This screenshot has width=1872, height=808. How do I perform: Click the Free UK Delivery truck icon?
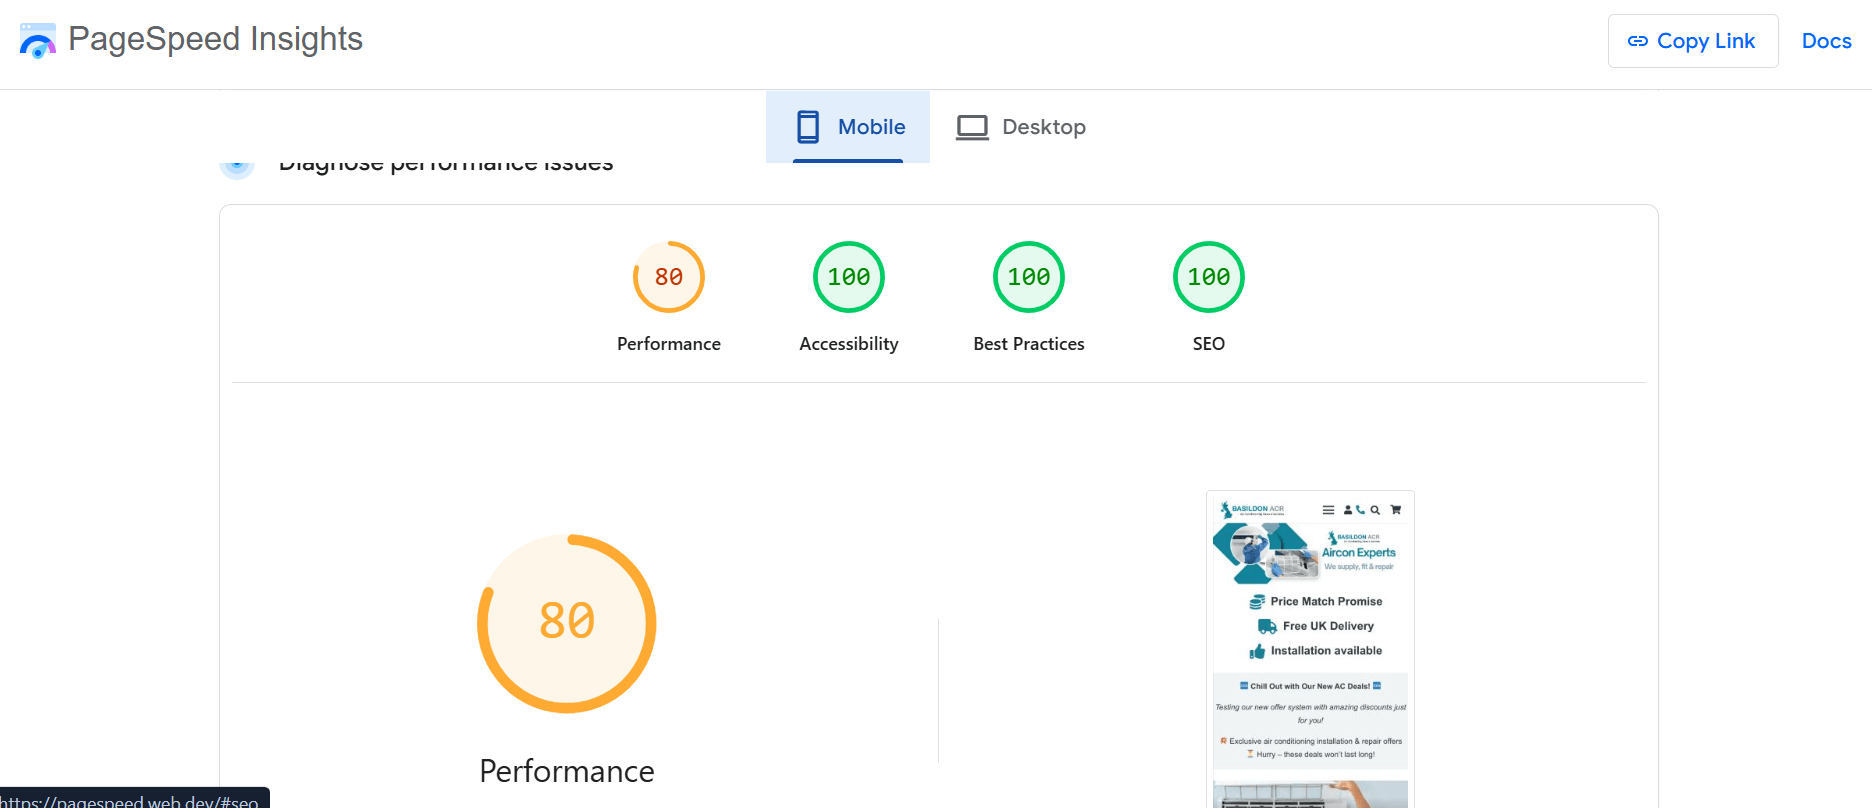point(1267,626)
